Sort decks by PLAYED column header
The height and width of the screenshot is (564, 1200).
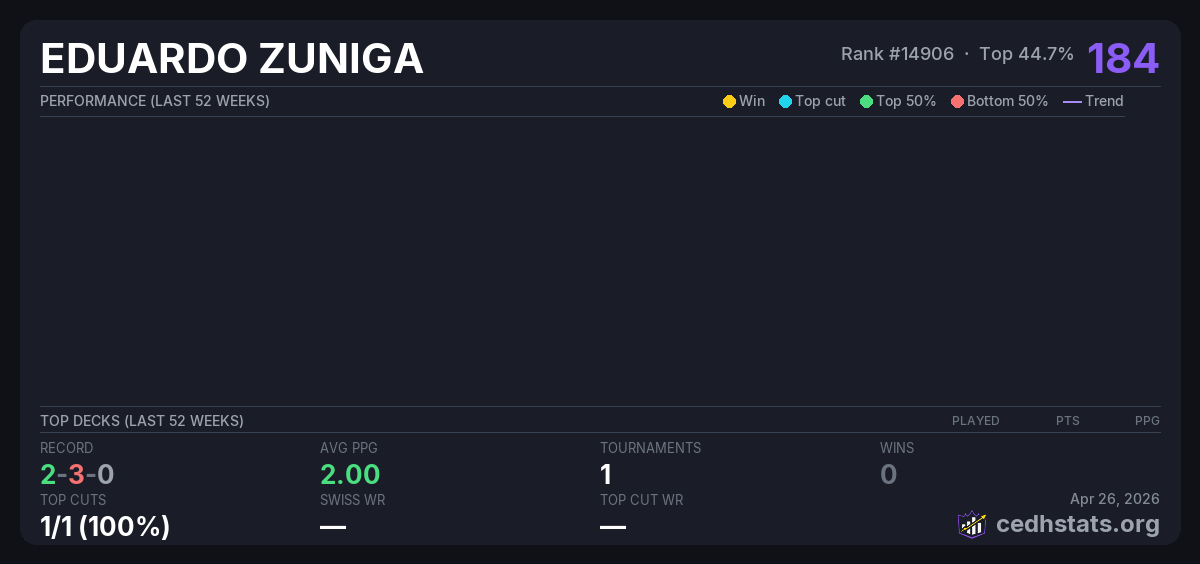tap(975, 421)
